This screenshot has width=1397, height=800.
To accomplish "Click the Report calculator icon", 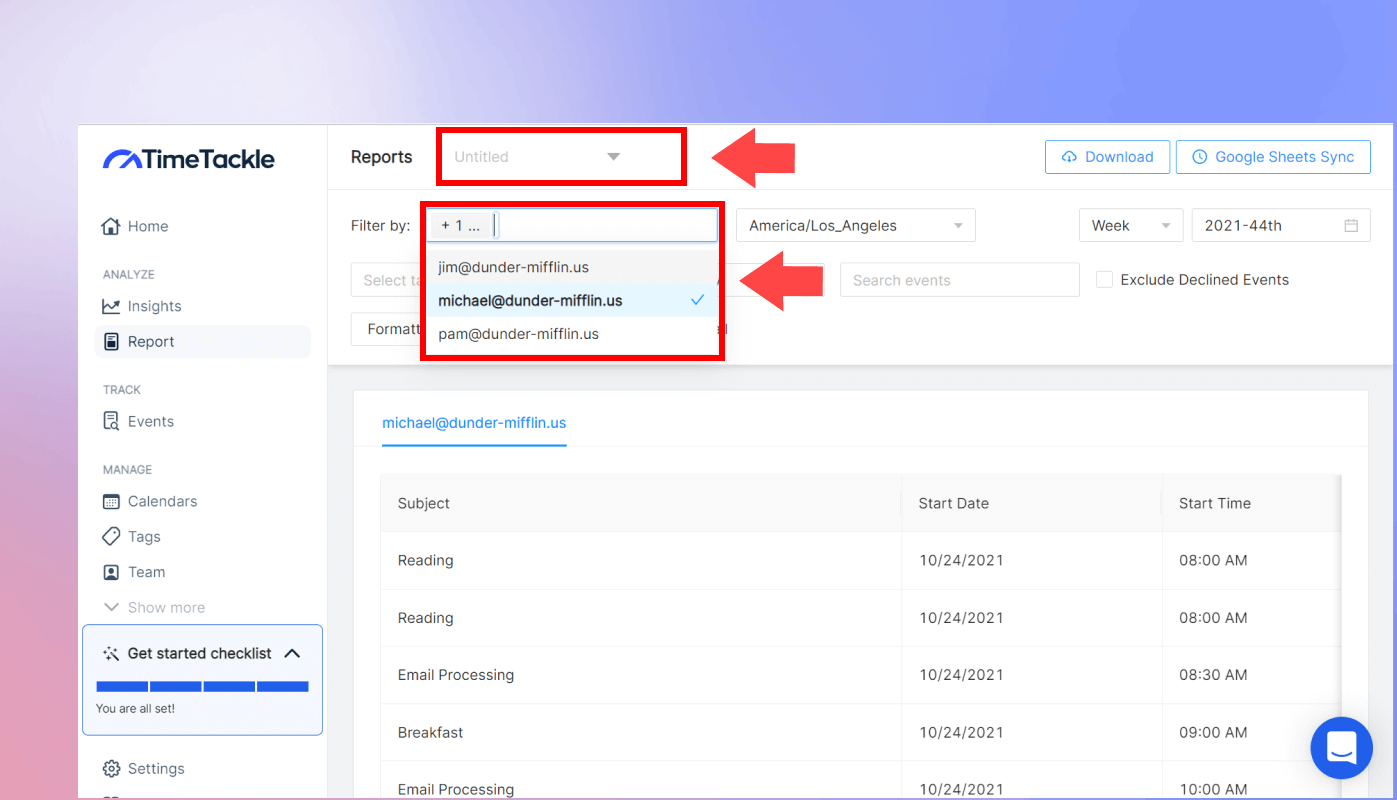I will coord(111,341).
